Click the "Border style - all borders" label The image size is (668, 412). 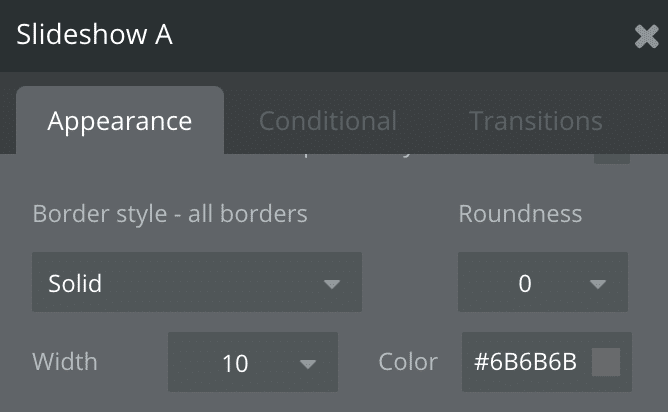(170, 214)
